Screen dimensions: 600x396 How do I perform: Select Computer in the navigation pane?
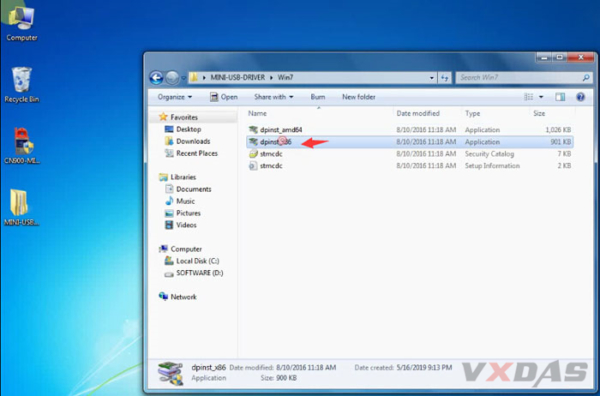186,249
